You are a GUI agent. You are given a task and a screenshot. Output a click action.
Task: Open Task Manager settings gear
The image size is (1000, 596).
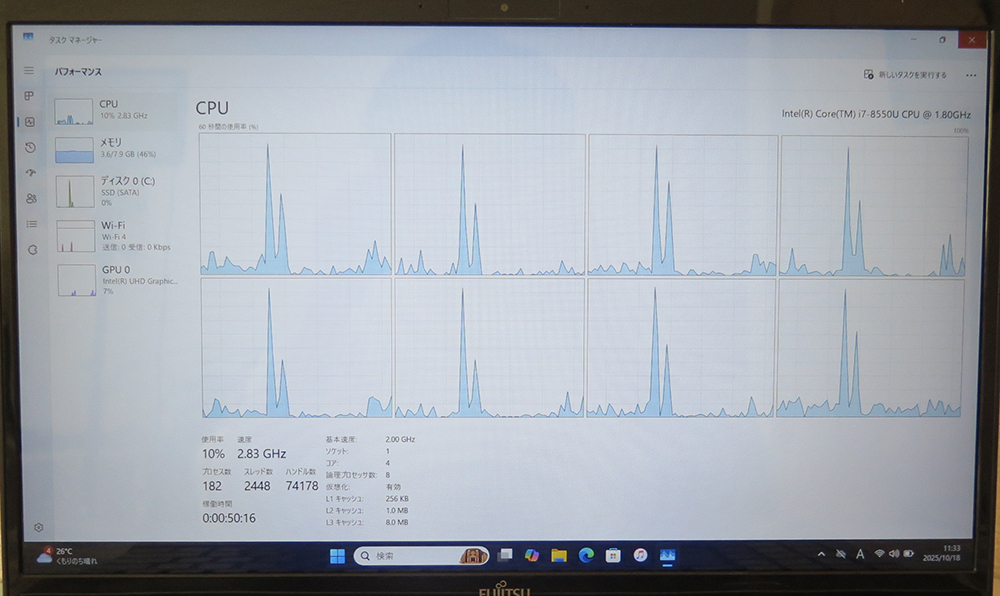tap(39, 527)
